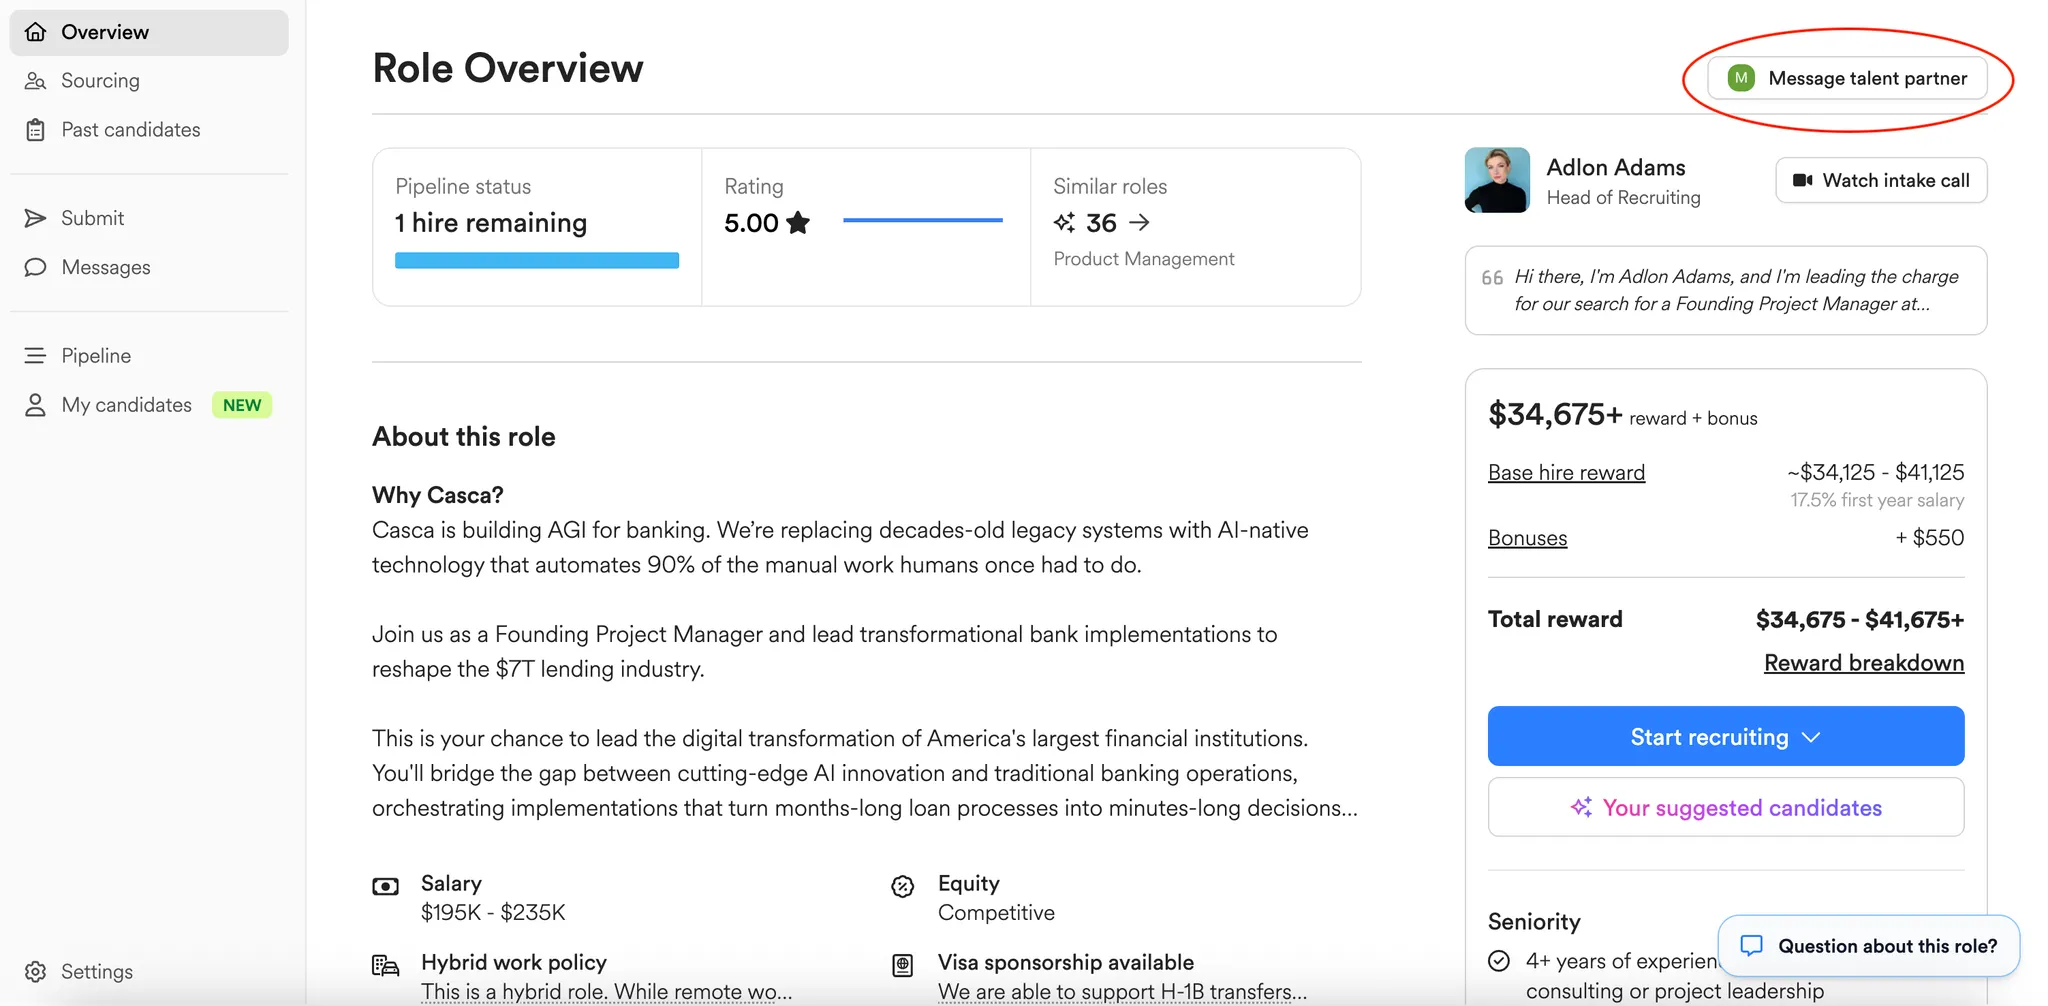Click Message talent partner
The height and width of the screenshot is (1006, 2048).
pos(1846,77)
